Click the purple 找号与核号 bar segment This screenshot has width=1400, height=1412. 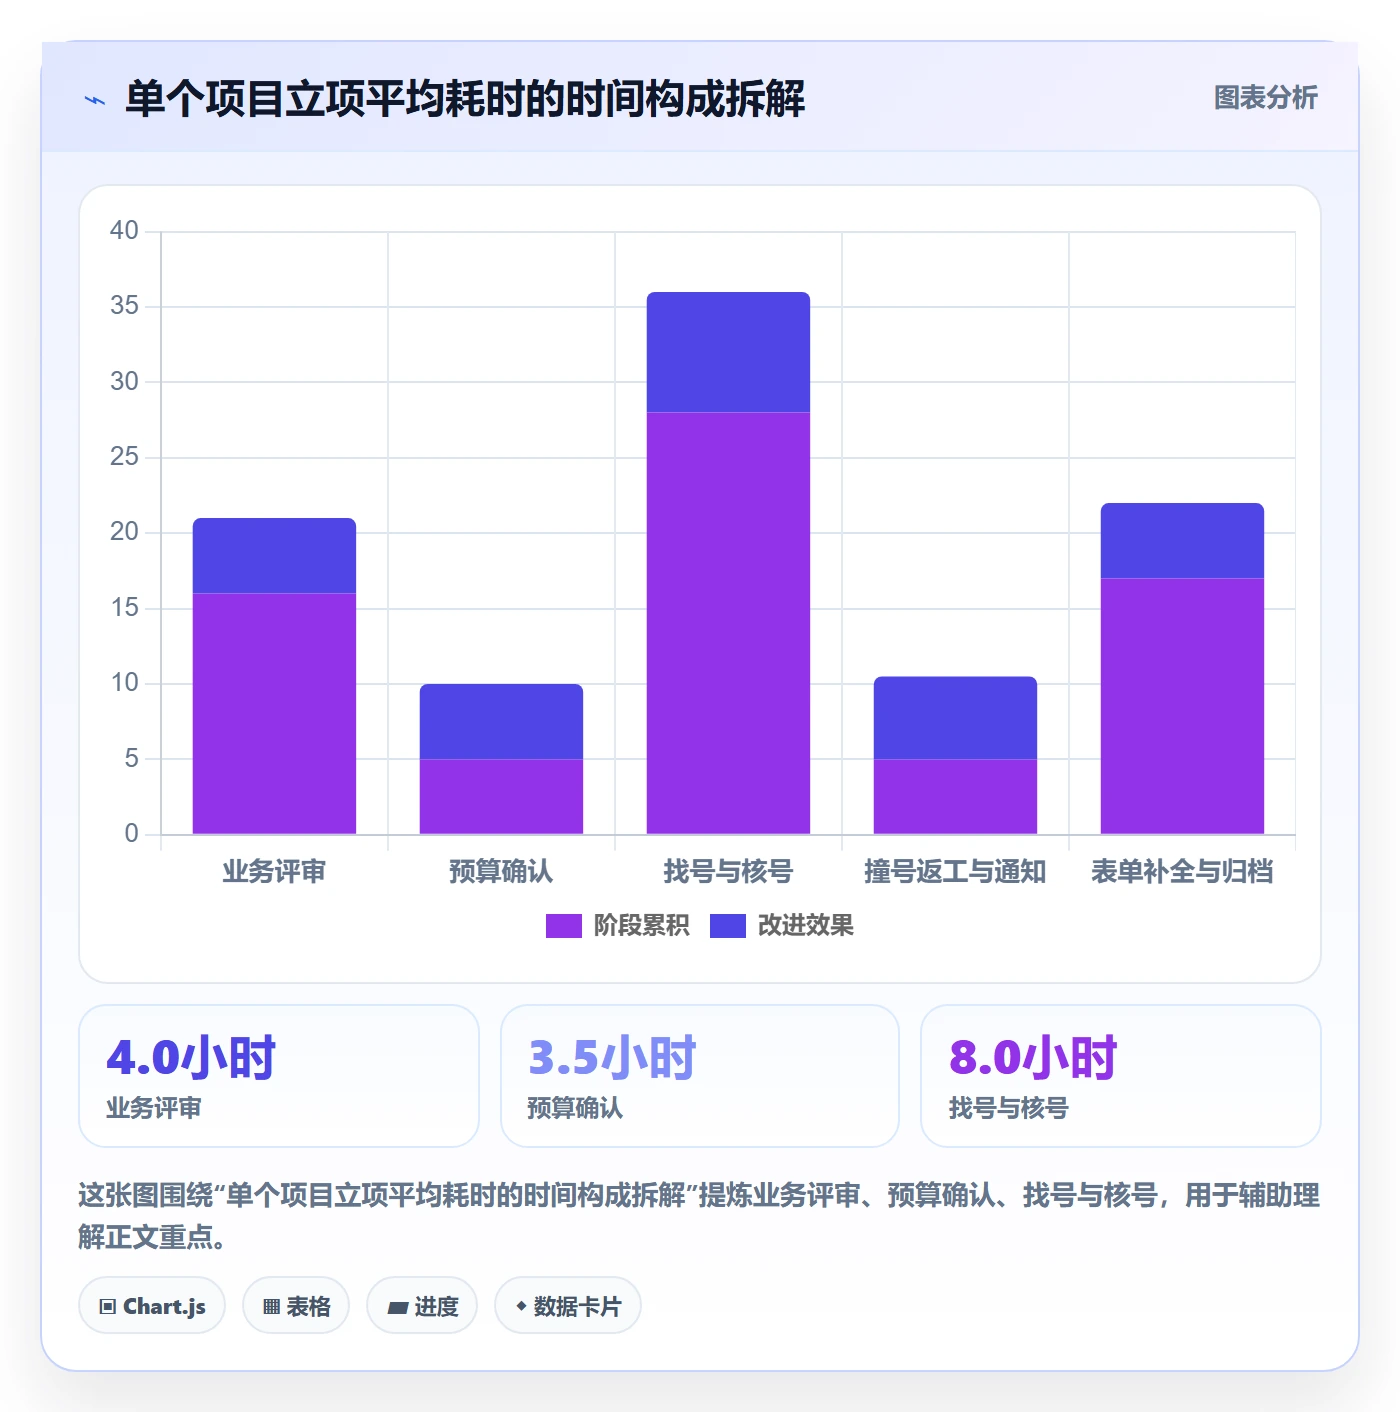pyautogui.click(x=728, y=623)
